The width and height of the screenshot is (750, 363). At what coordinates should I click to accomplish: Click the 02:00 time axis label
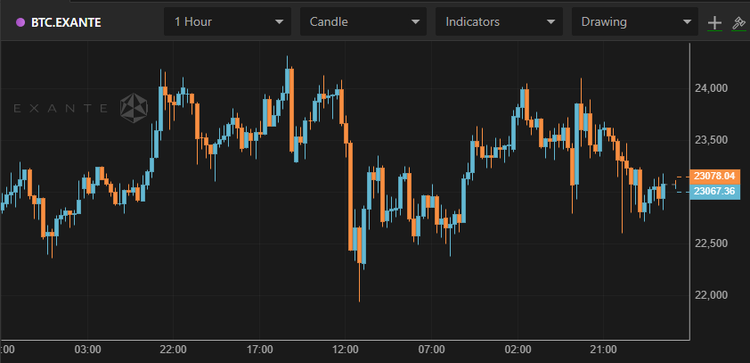tap(518, 350)
